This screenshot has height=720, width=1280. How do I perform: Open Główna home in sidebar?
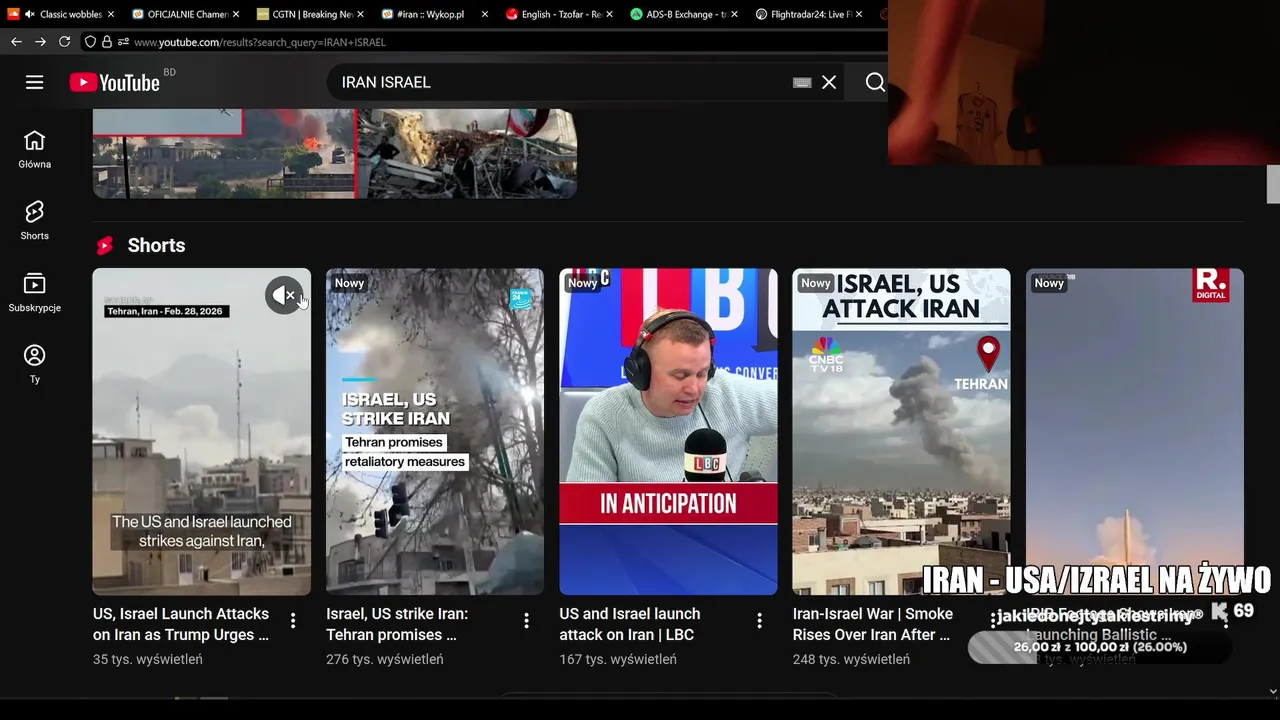point(35,149)
